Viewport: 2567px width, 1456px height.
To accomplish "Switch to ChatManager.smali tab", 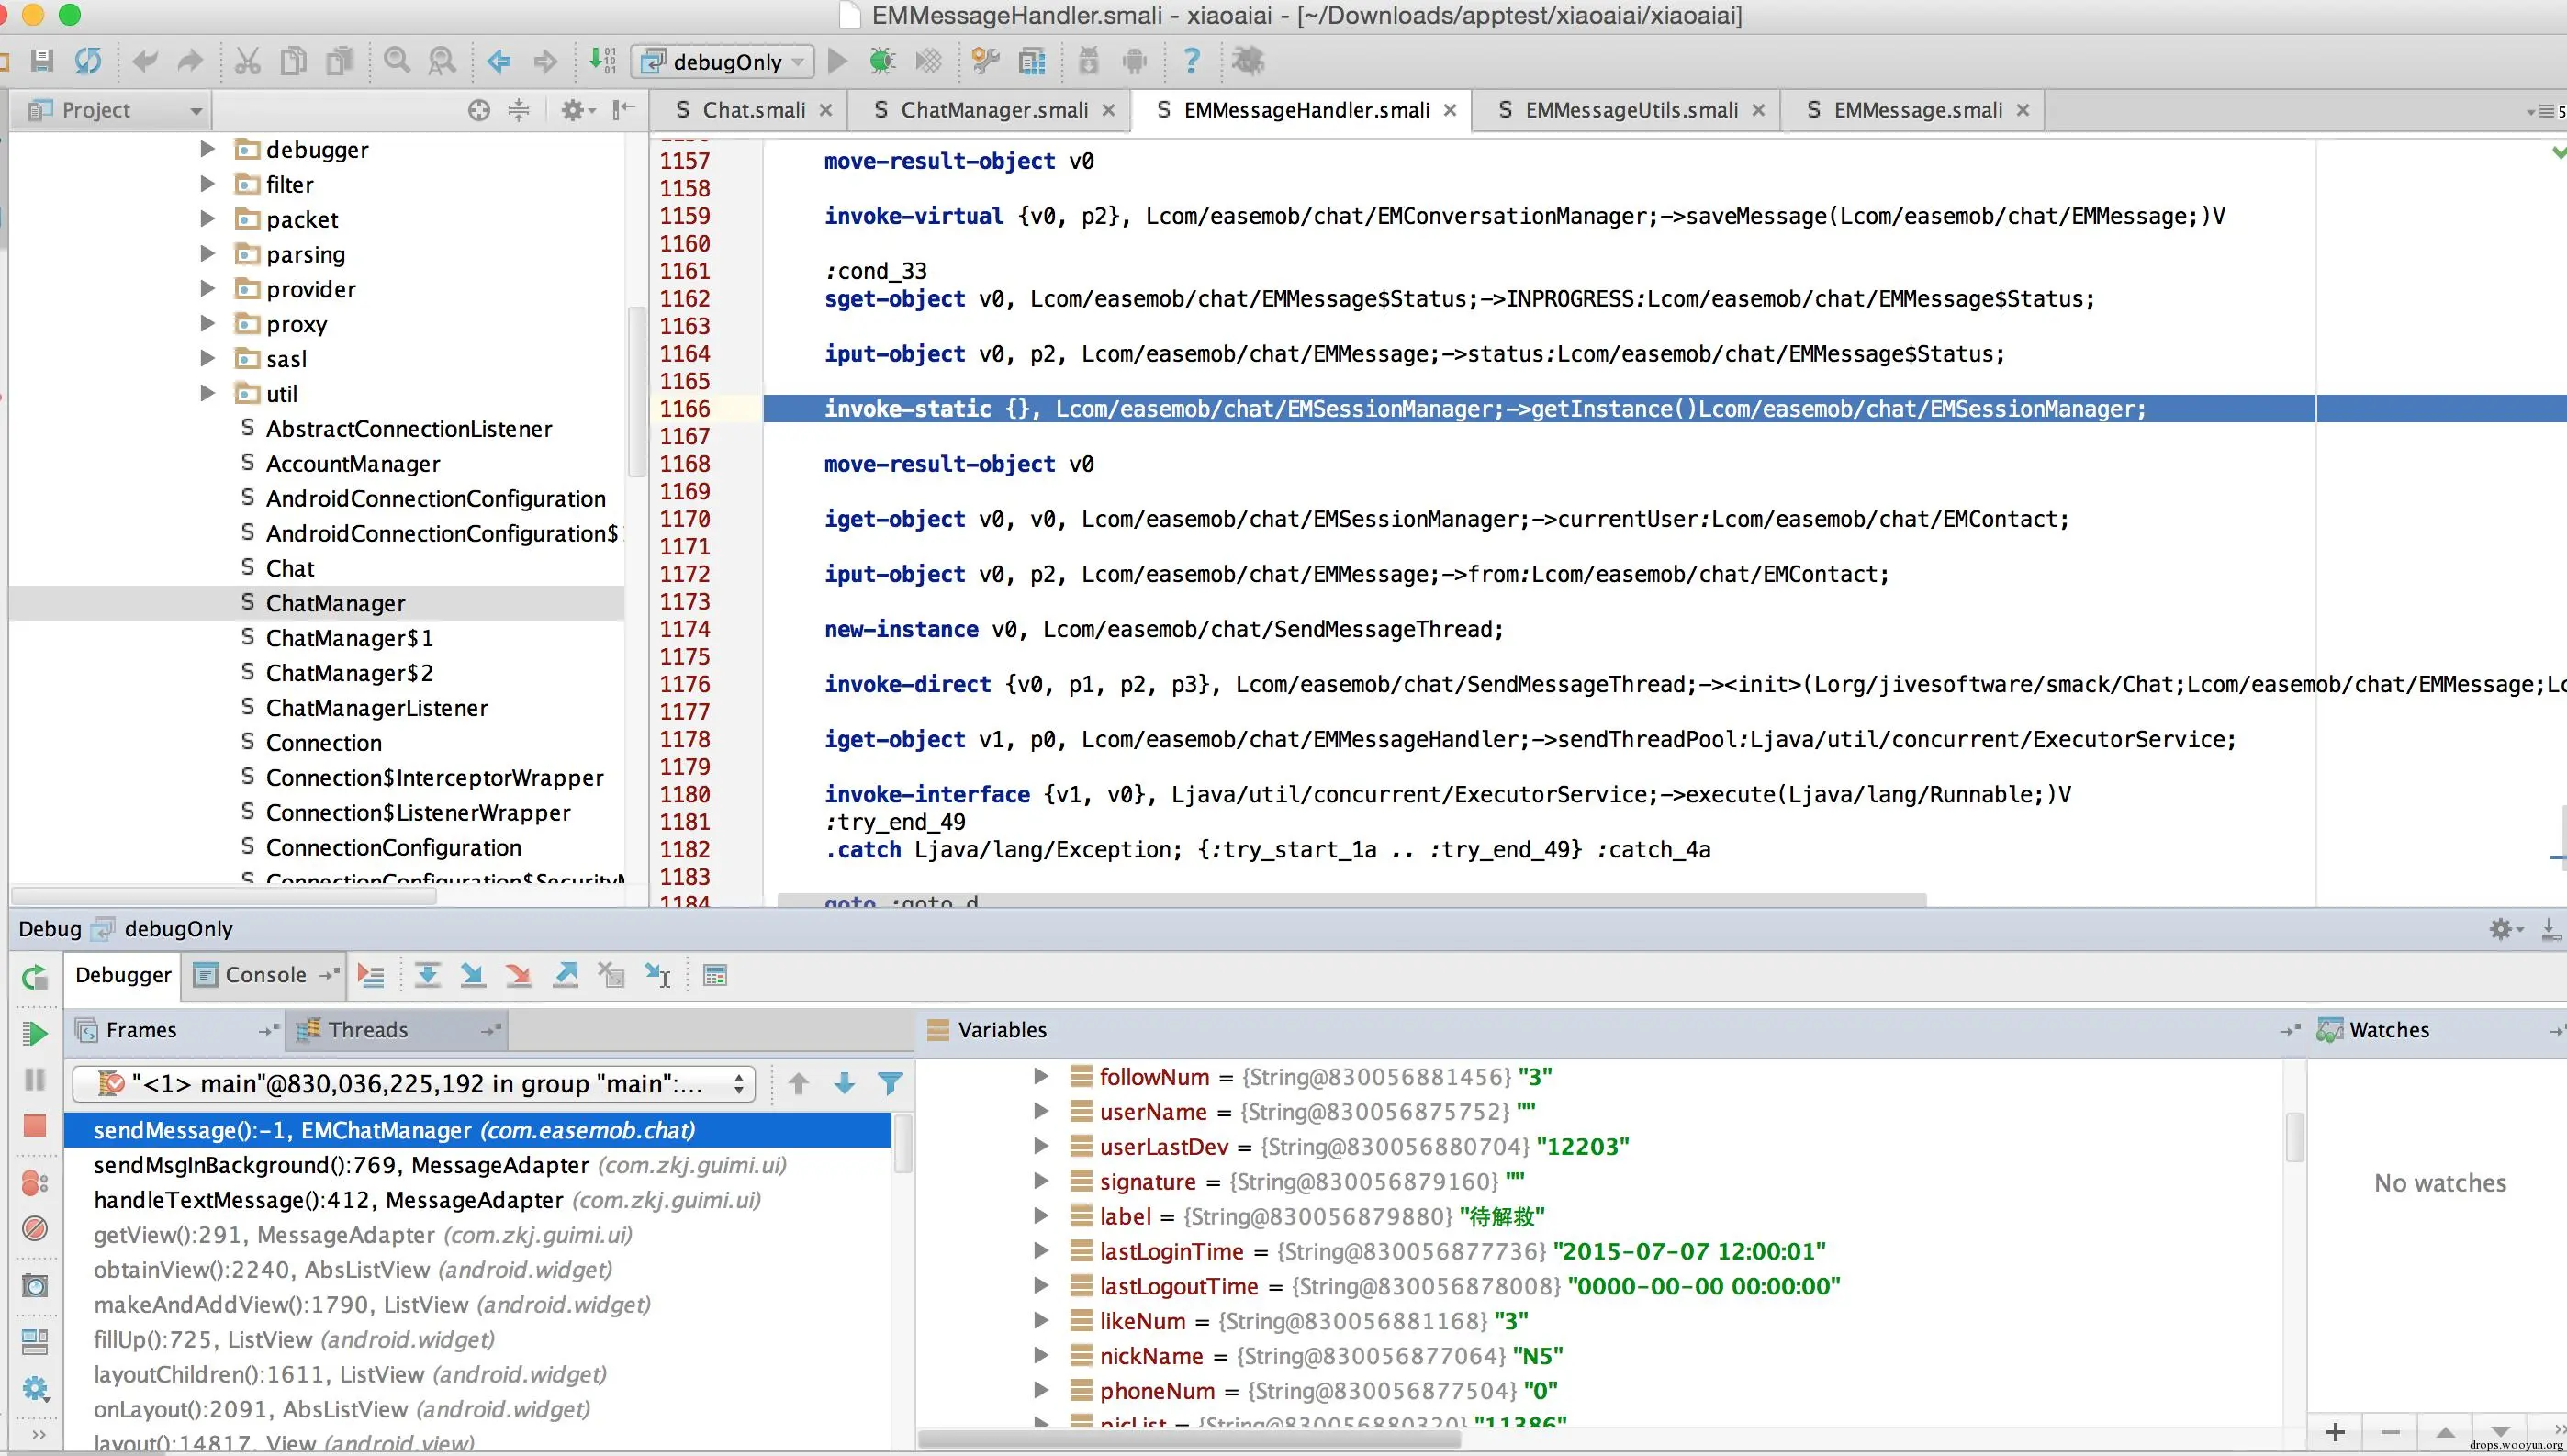I will point(993,110).
